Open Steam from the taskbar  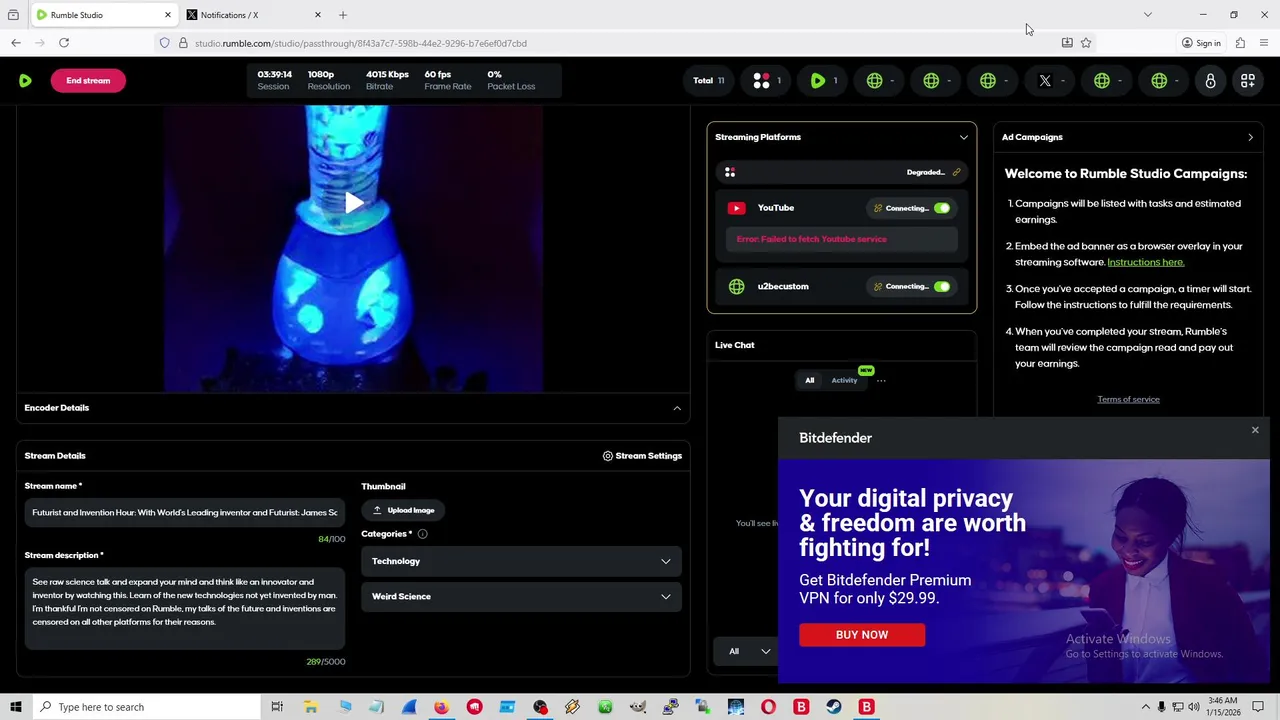(x=834, y=707)
